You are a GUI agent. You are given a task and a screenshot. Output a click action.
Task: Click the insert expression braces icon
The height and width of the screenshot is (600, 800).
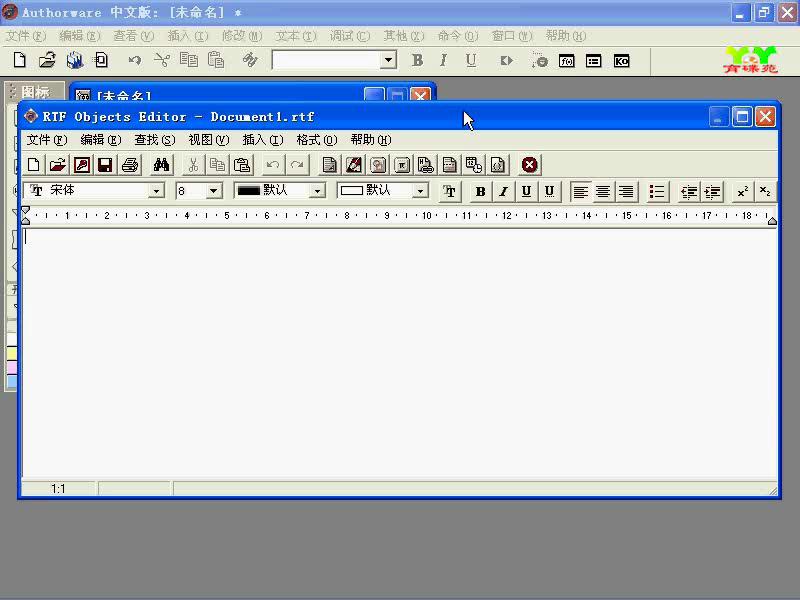[497, 165]
